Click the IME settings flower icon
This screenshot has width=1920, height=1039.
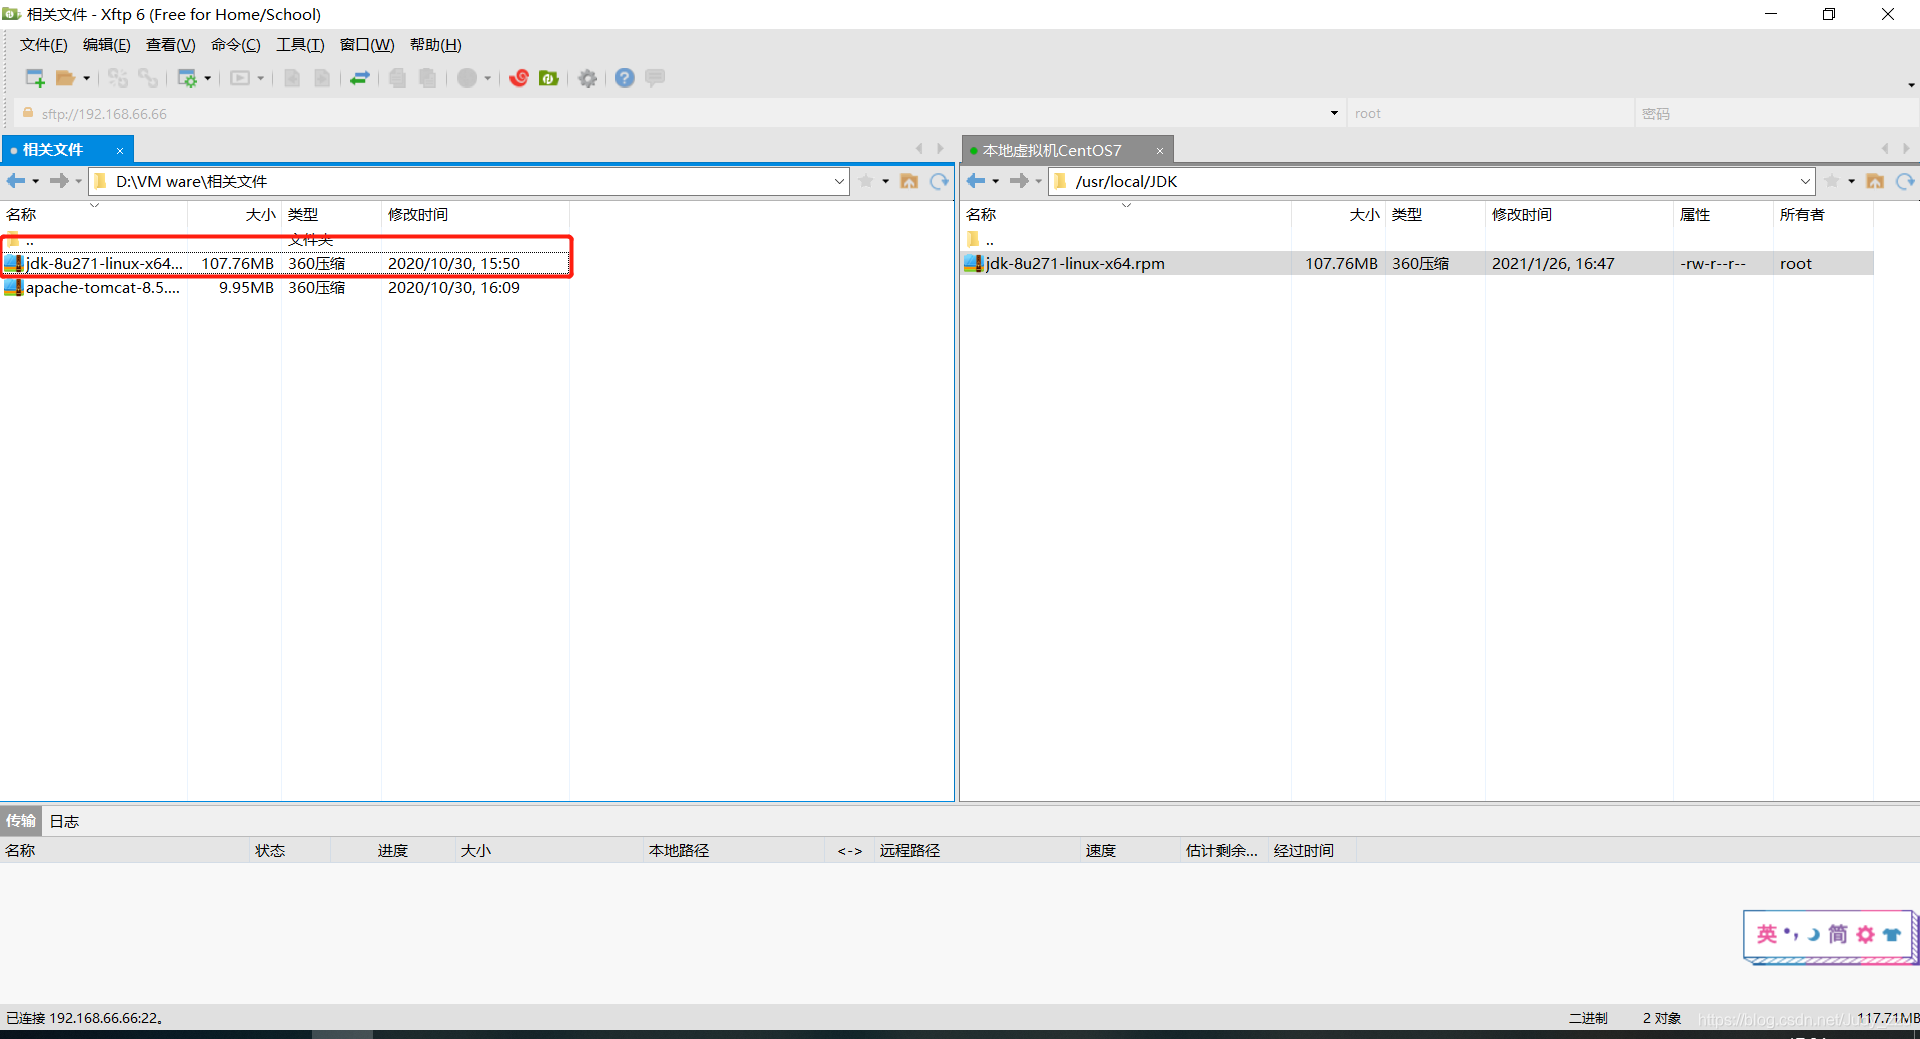[1865, 934]
